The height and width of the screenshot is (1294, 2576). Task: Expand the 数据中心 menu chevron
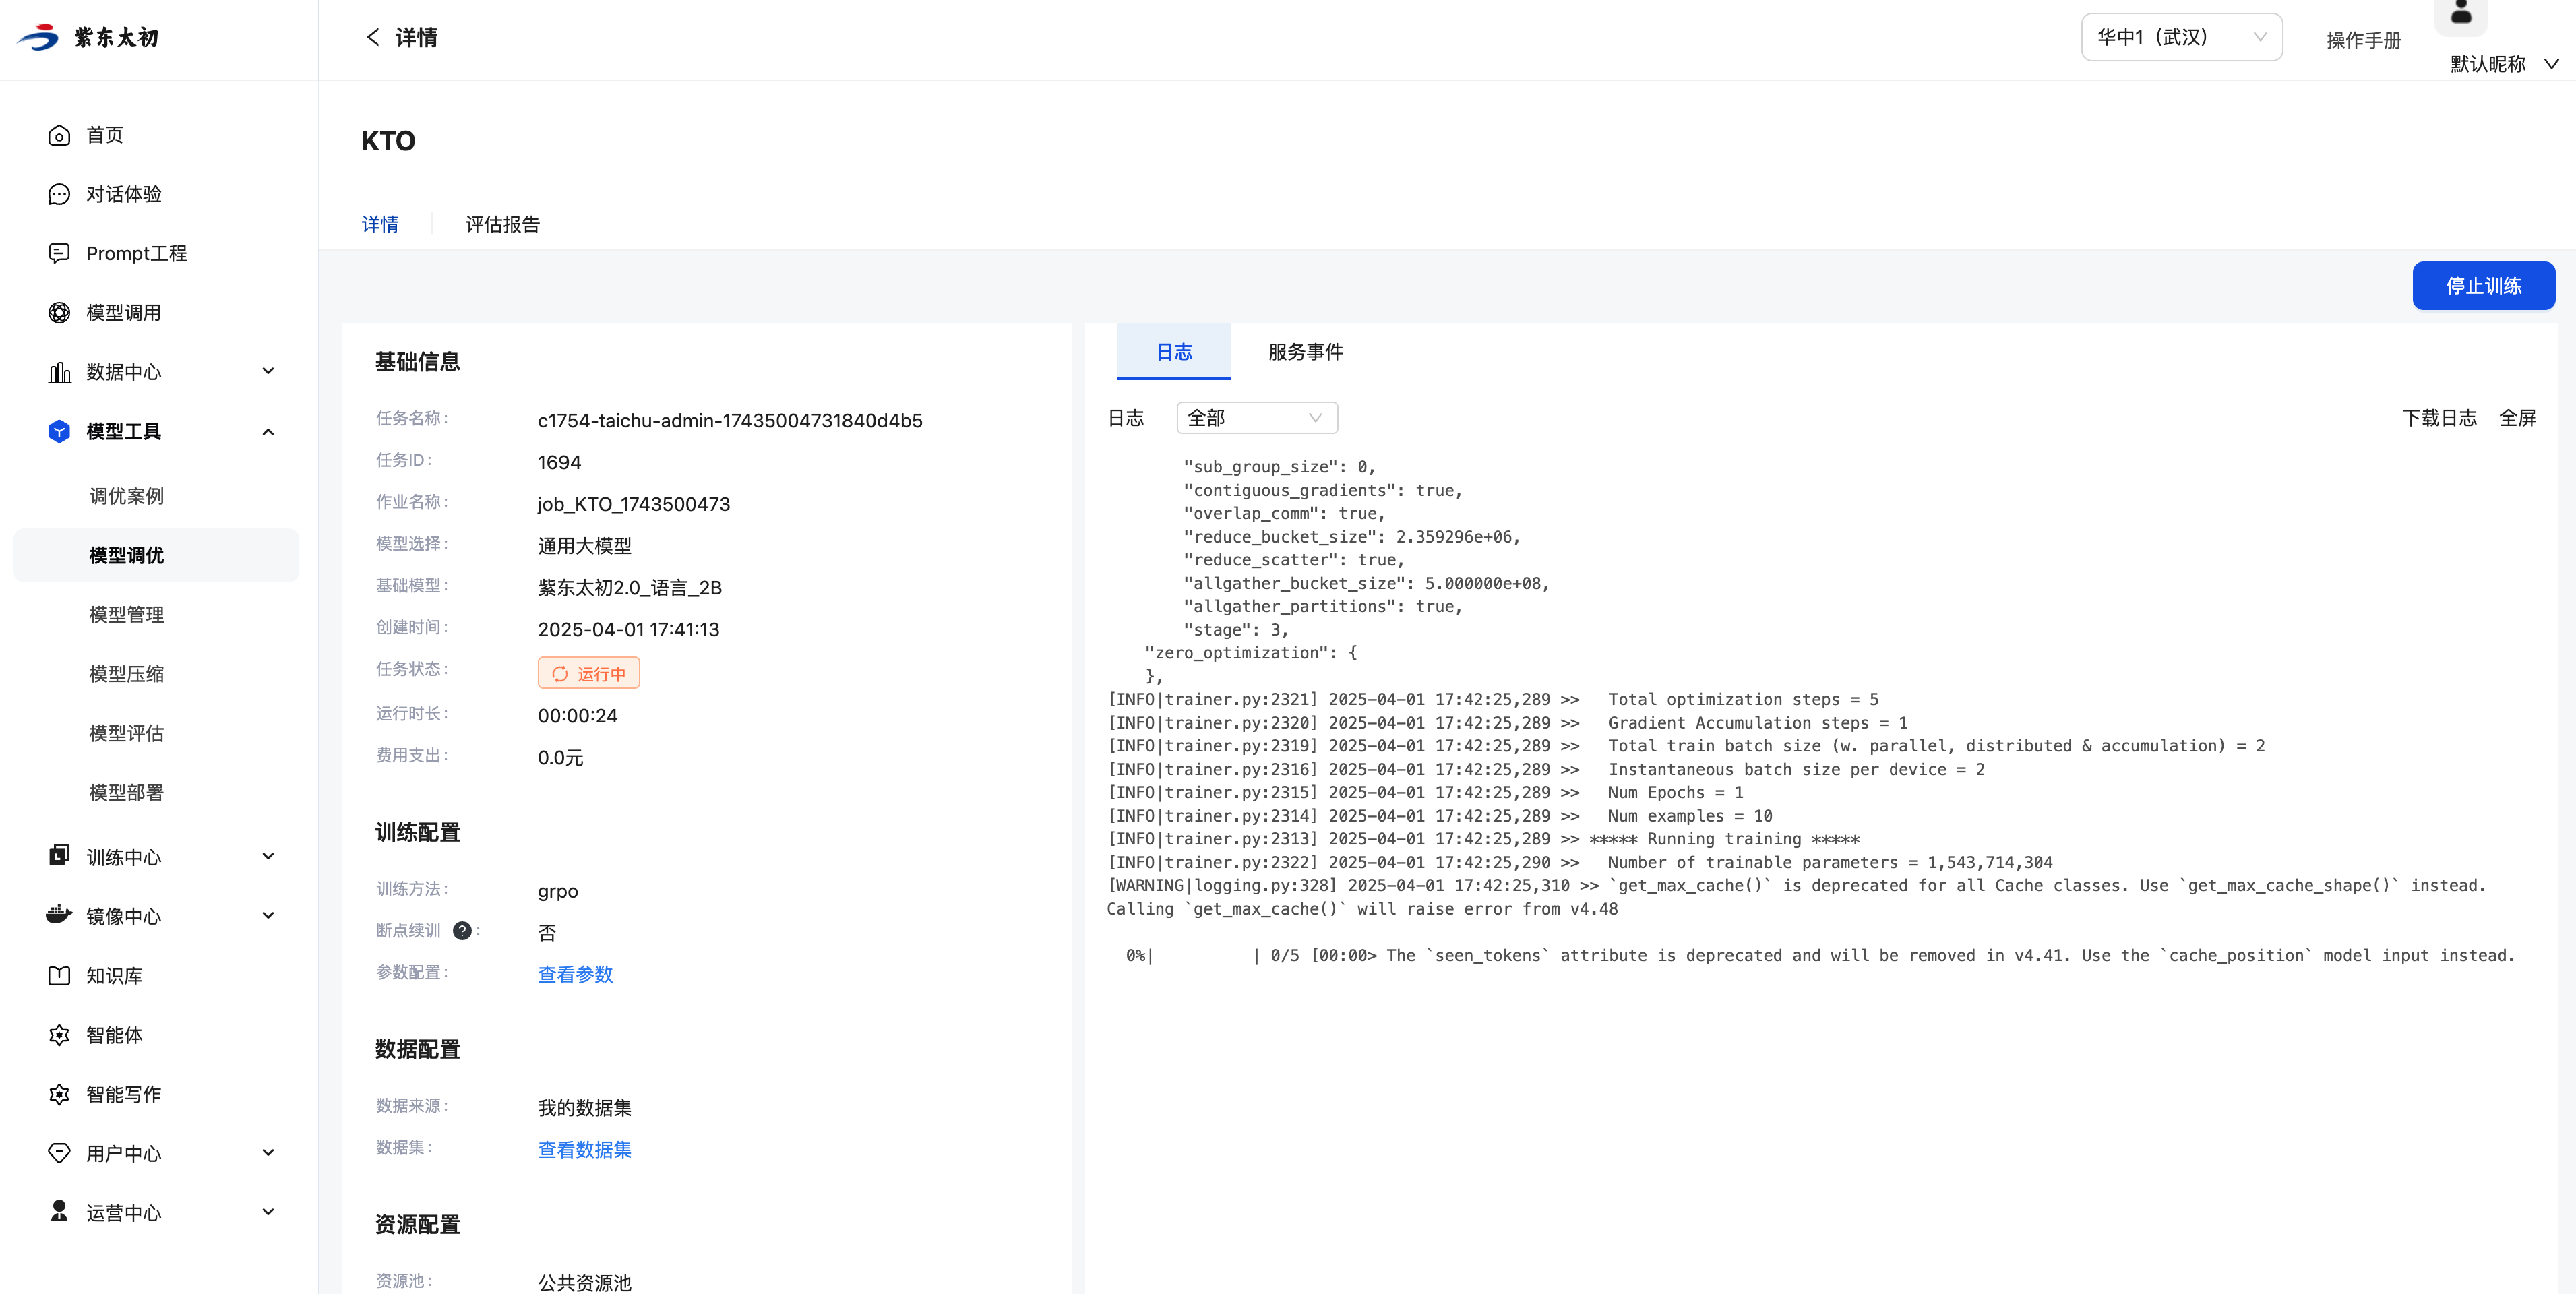point(268,371)
